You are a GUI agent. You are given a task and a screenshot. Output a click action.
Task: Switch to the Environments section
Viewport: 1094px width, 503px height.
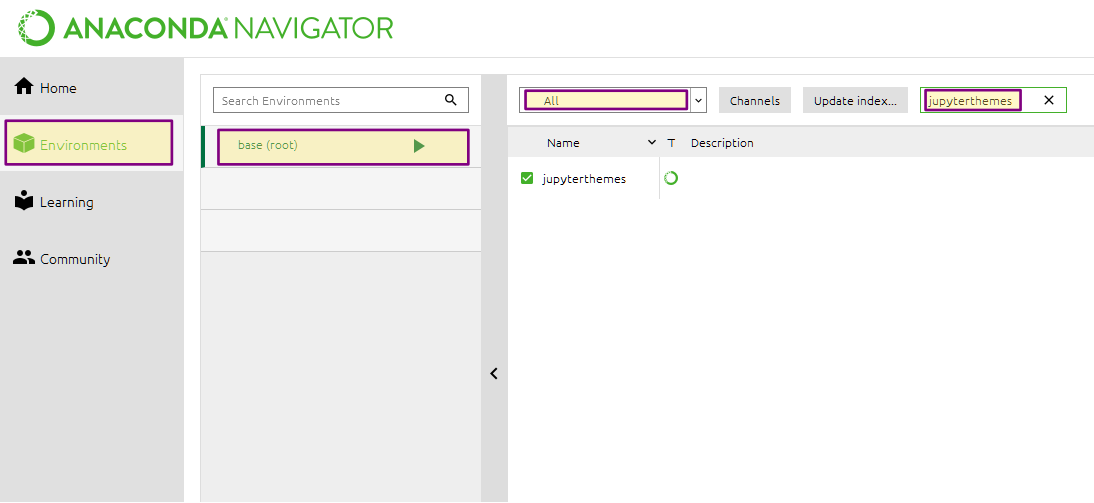point(89,143)
